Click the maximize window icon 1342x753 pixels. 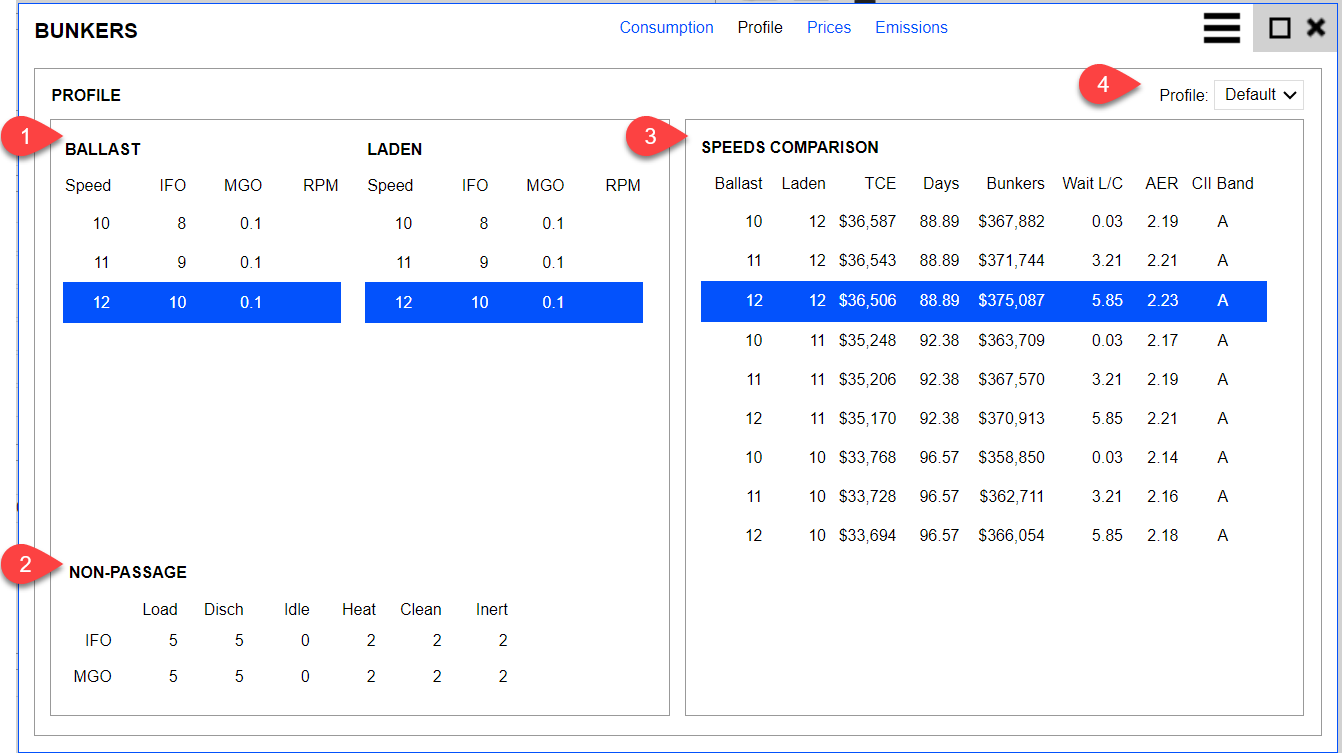(x=1279, y=28)
